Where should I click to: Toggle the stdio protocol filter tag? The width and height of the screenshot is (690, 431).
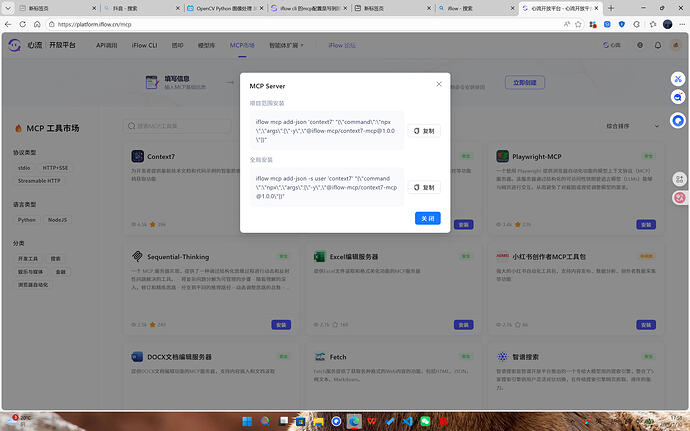coord(24,168)
